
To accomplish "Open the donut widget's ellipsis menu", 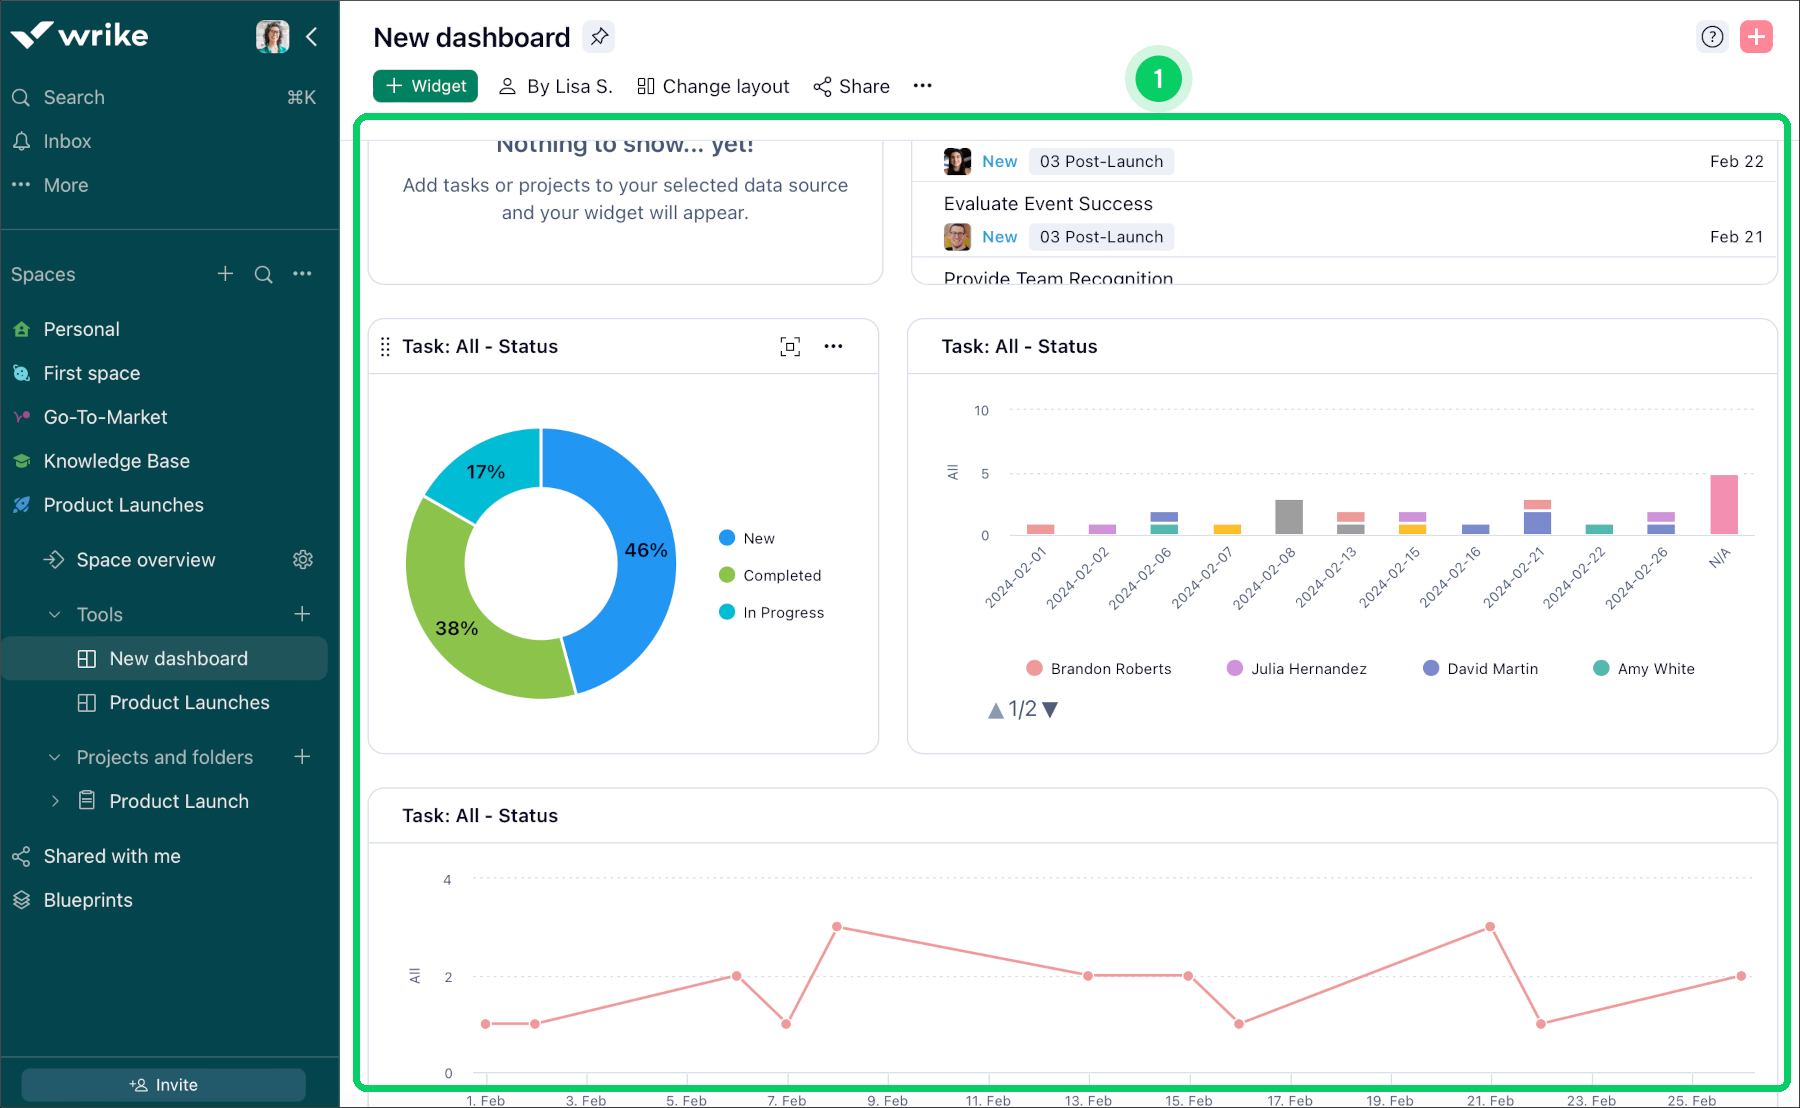I will [834, 346].
